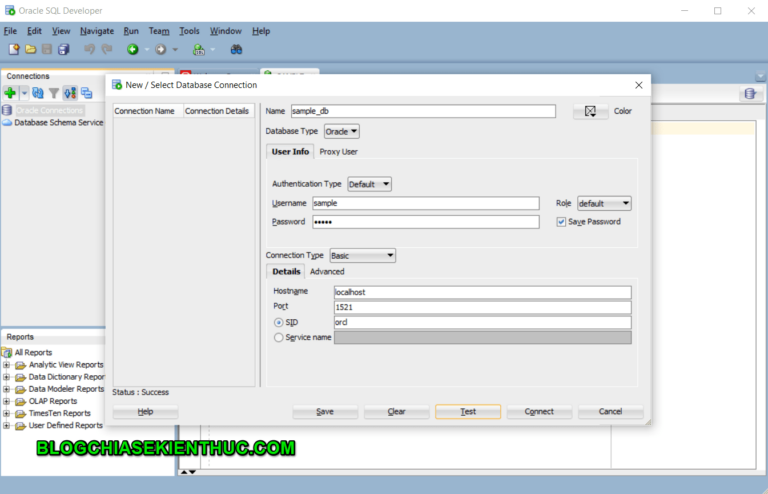The width and height of the screenshot is (768, 494).
Task: Open the Authentication Type dropdown
Action: tap(369, 184)
